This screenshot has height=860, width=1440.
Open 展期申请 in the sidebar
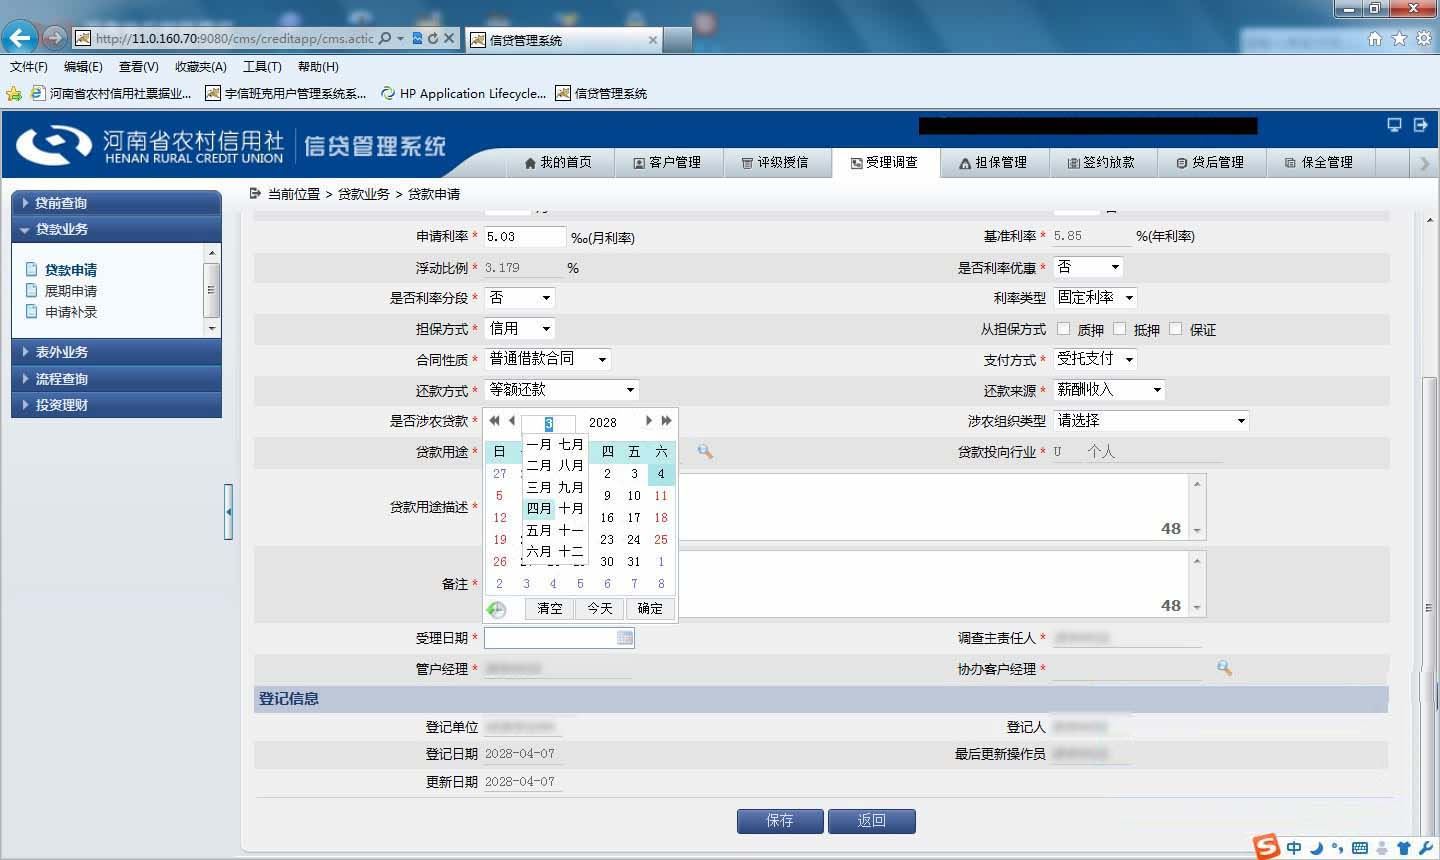point(71,291)
